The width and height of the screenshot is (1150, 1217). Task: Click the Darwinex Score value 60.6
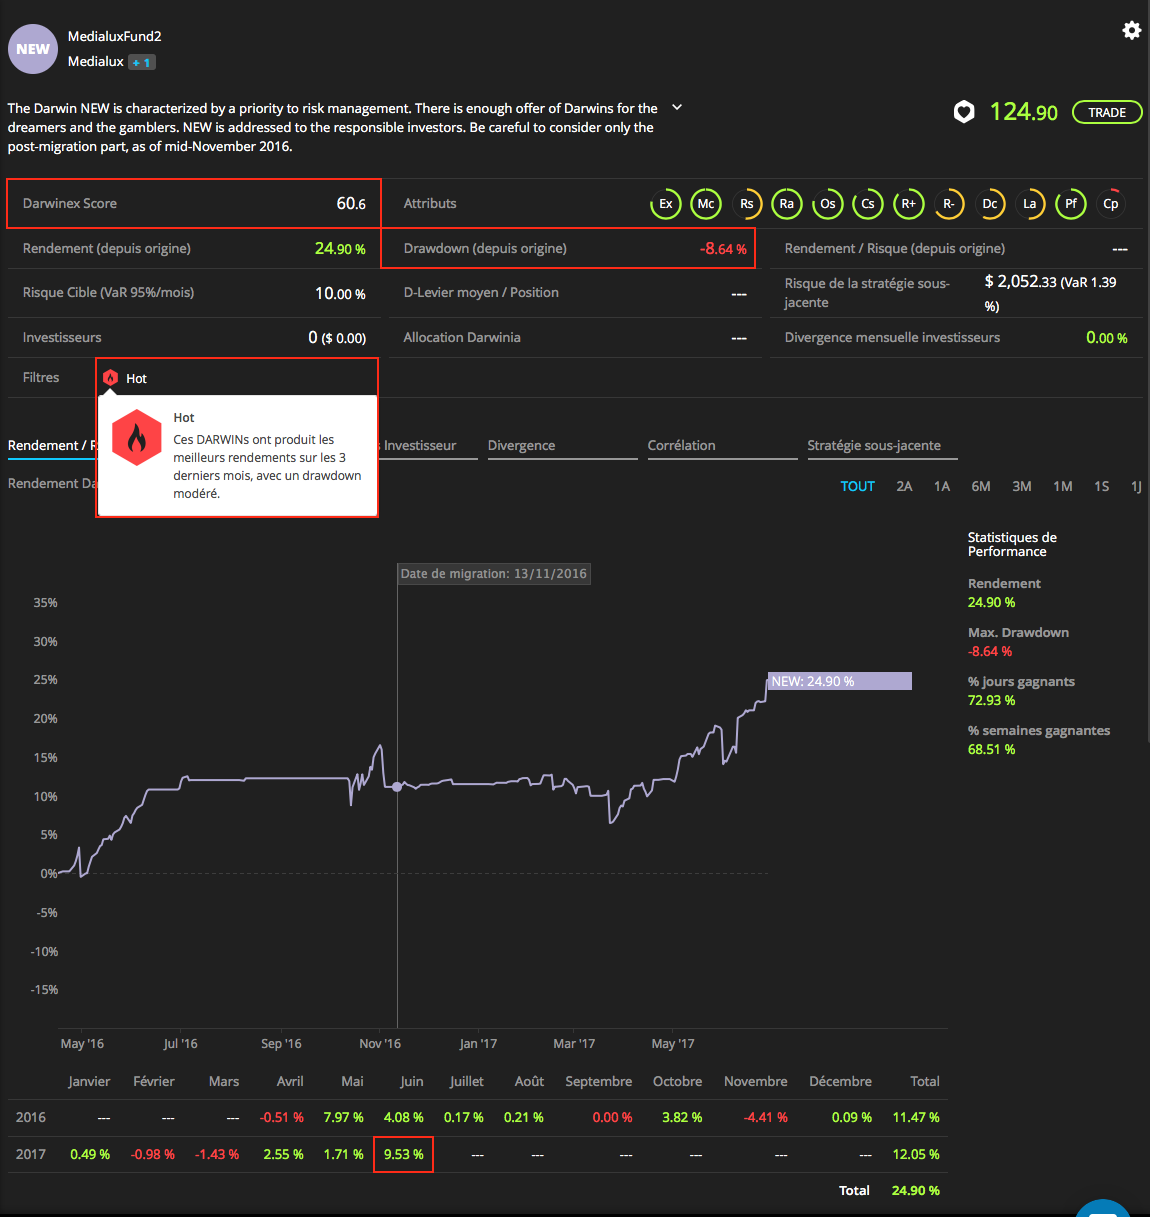(351, 204)
